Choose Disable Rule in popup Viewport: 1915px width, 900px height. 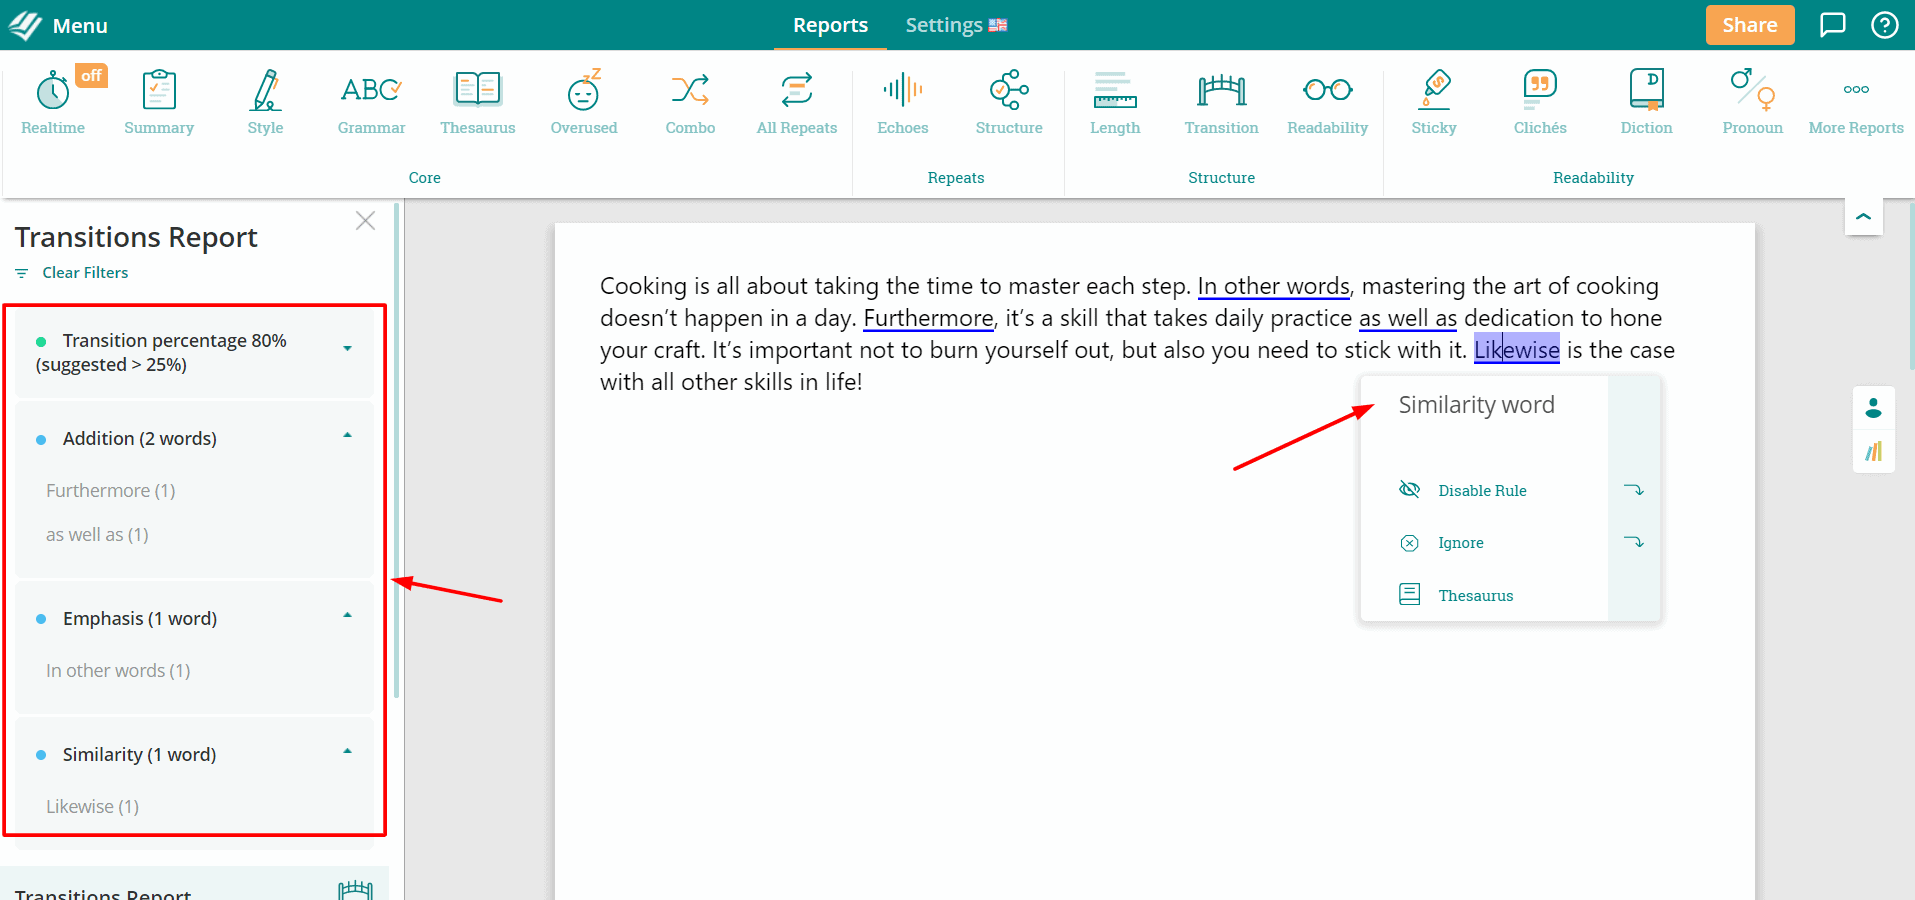[x=1482, y=490]
